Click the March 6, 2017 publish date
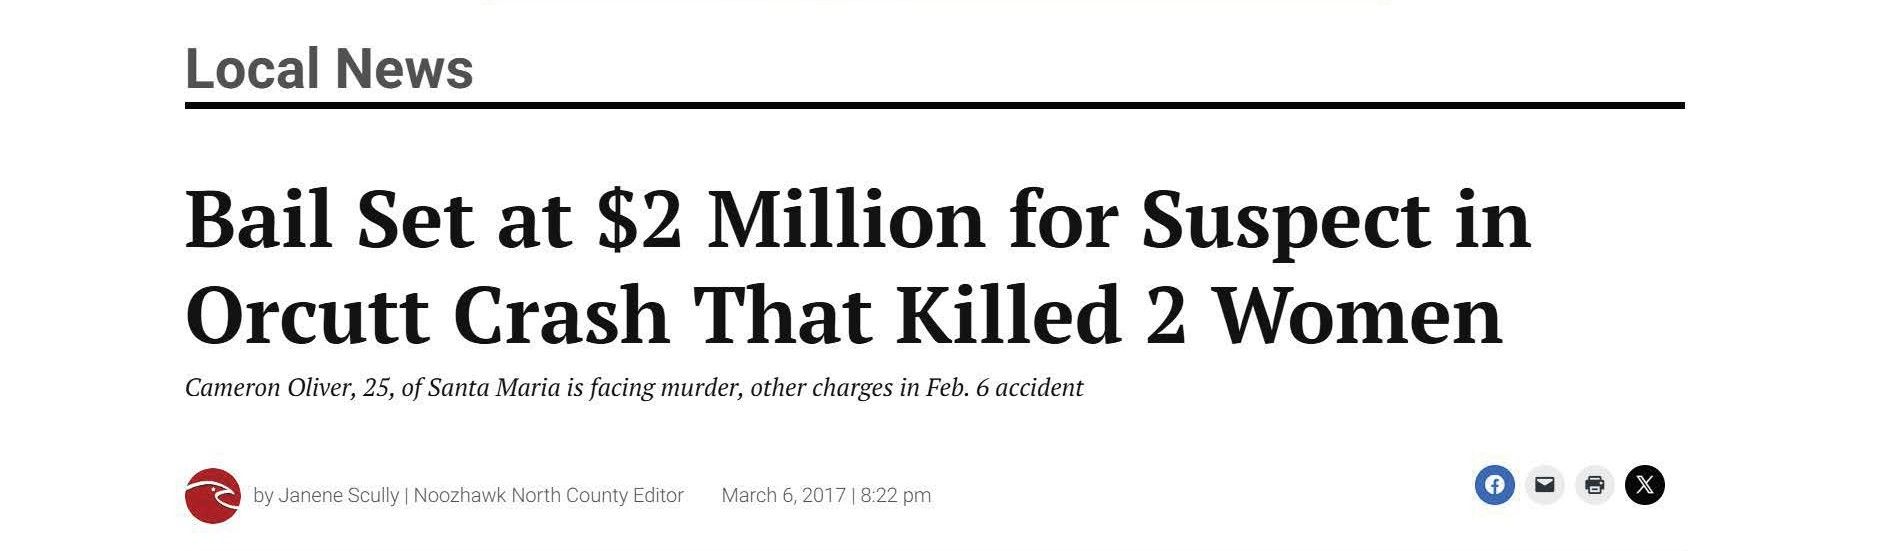The height and width of the screenshot is (551, 1879). click(783, 495)
